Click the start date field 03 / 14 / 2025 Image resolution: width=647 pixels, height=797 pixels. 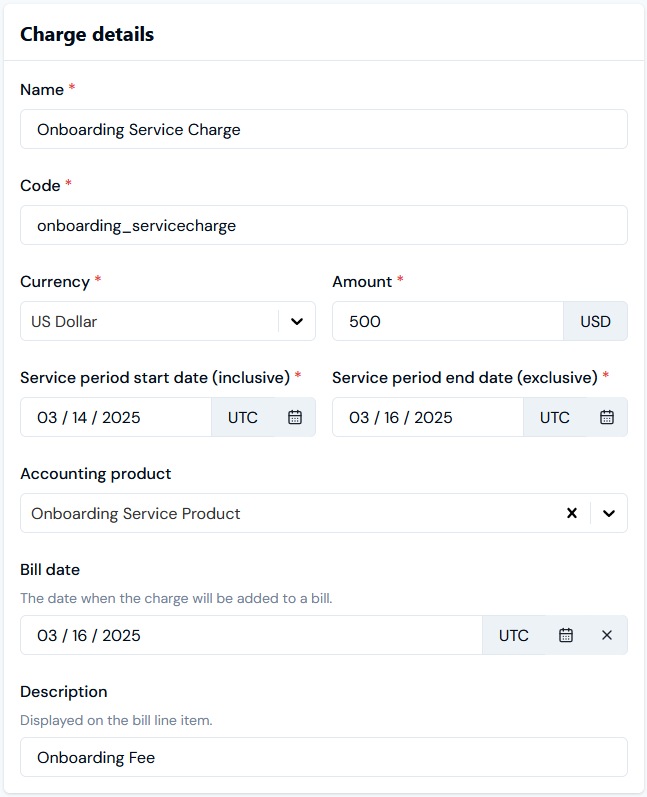click(x=116, y=417)
